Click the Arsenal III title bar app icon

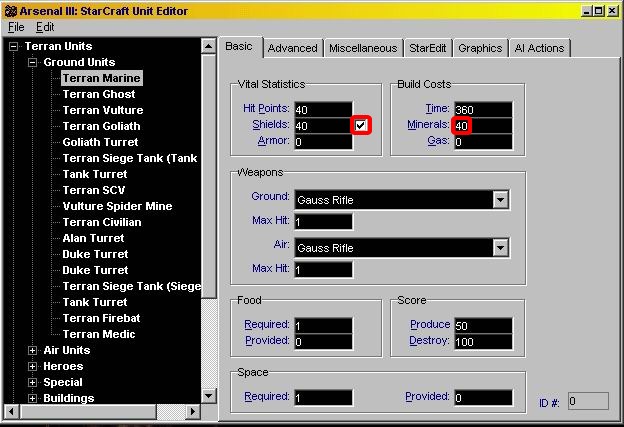point(11,11)
